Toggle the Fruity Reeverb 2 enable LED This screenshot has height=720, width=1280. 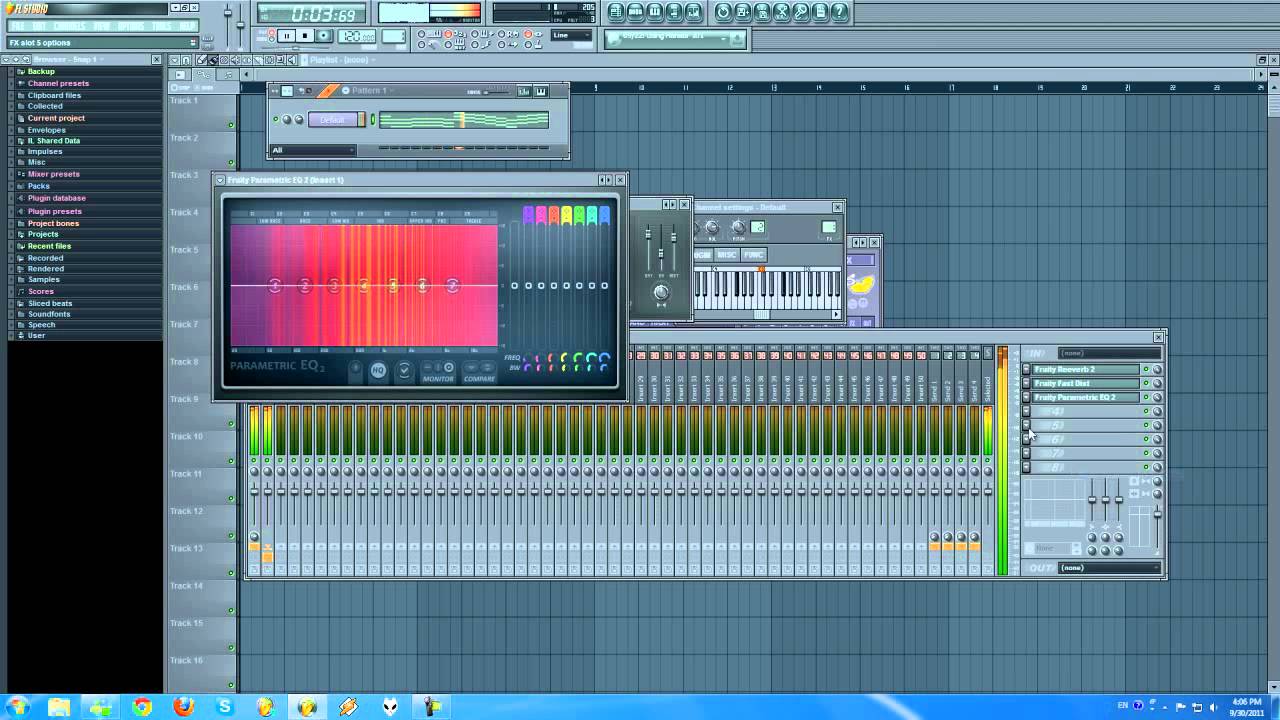coord(1146,370)
